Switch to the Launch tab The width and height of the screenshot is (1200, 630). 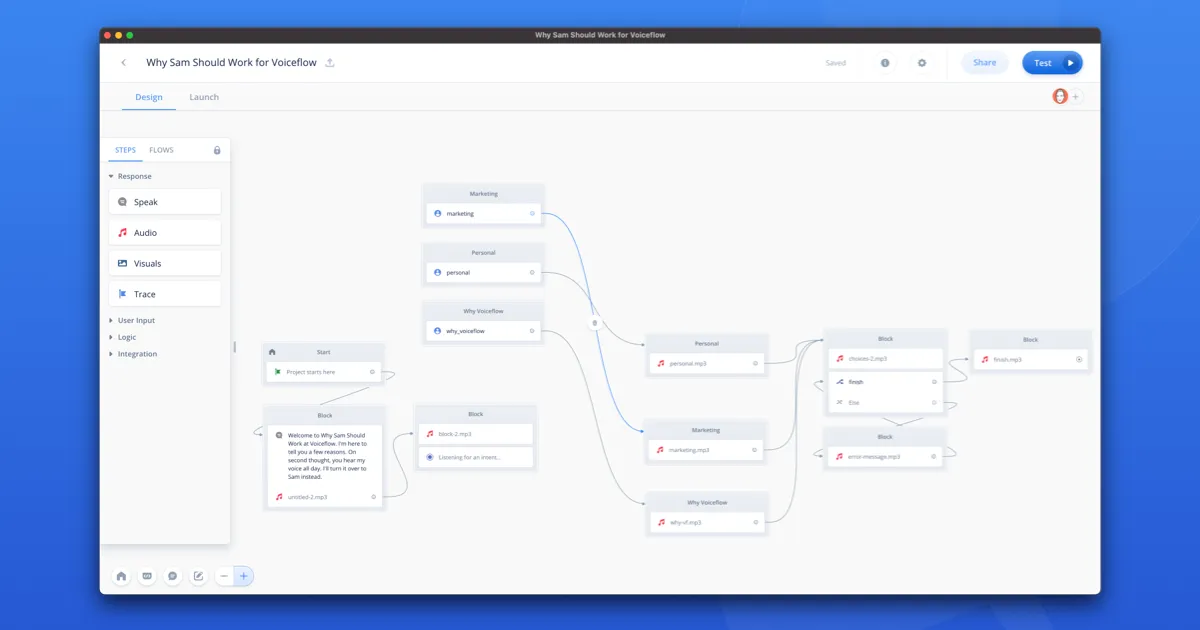click(x=204, y=97)
